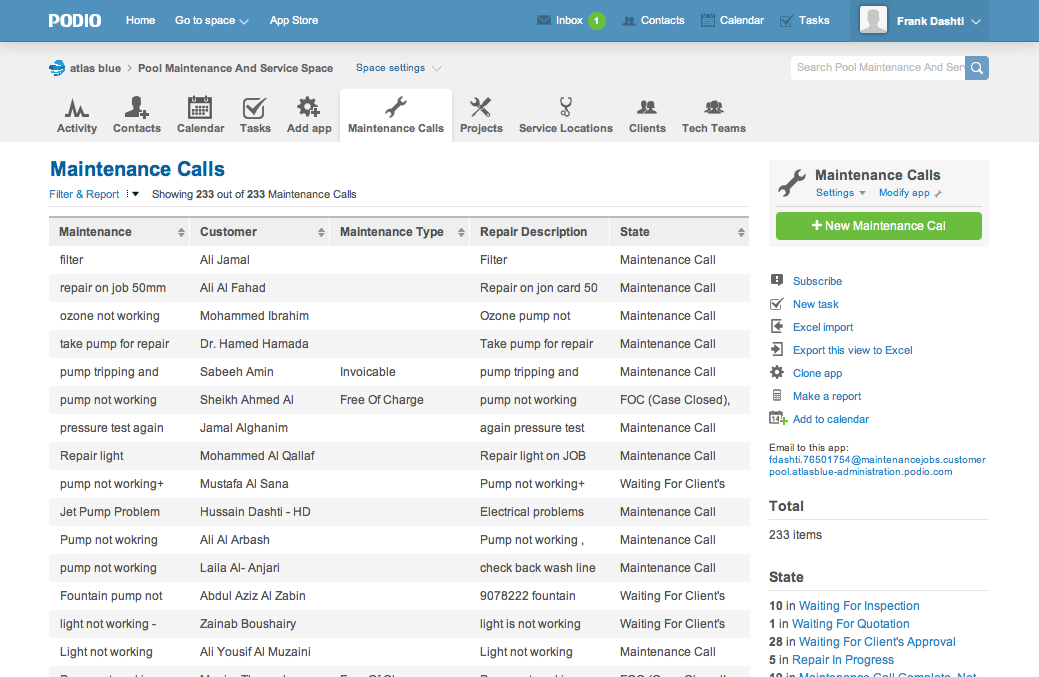The width and height of the screenshot is (1039, 677).
Task: Sort by the Customer column header
Action: click(x=228, y=232)
